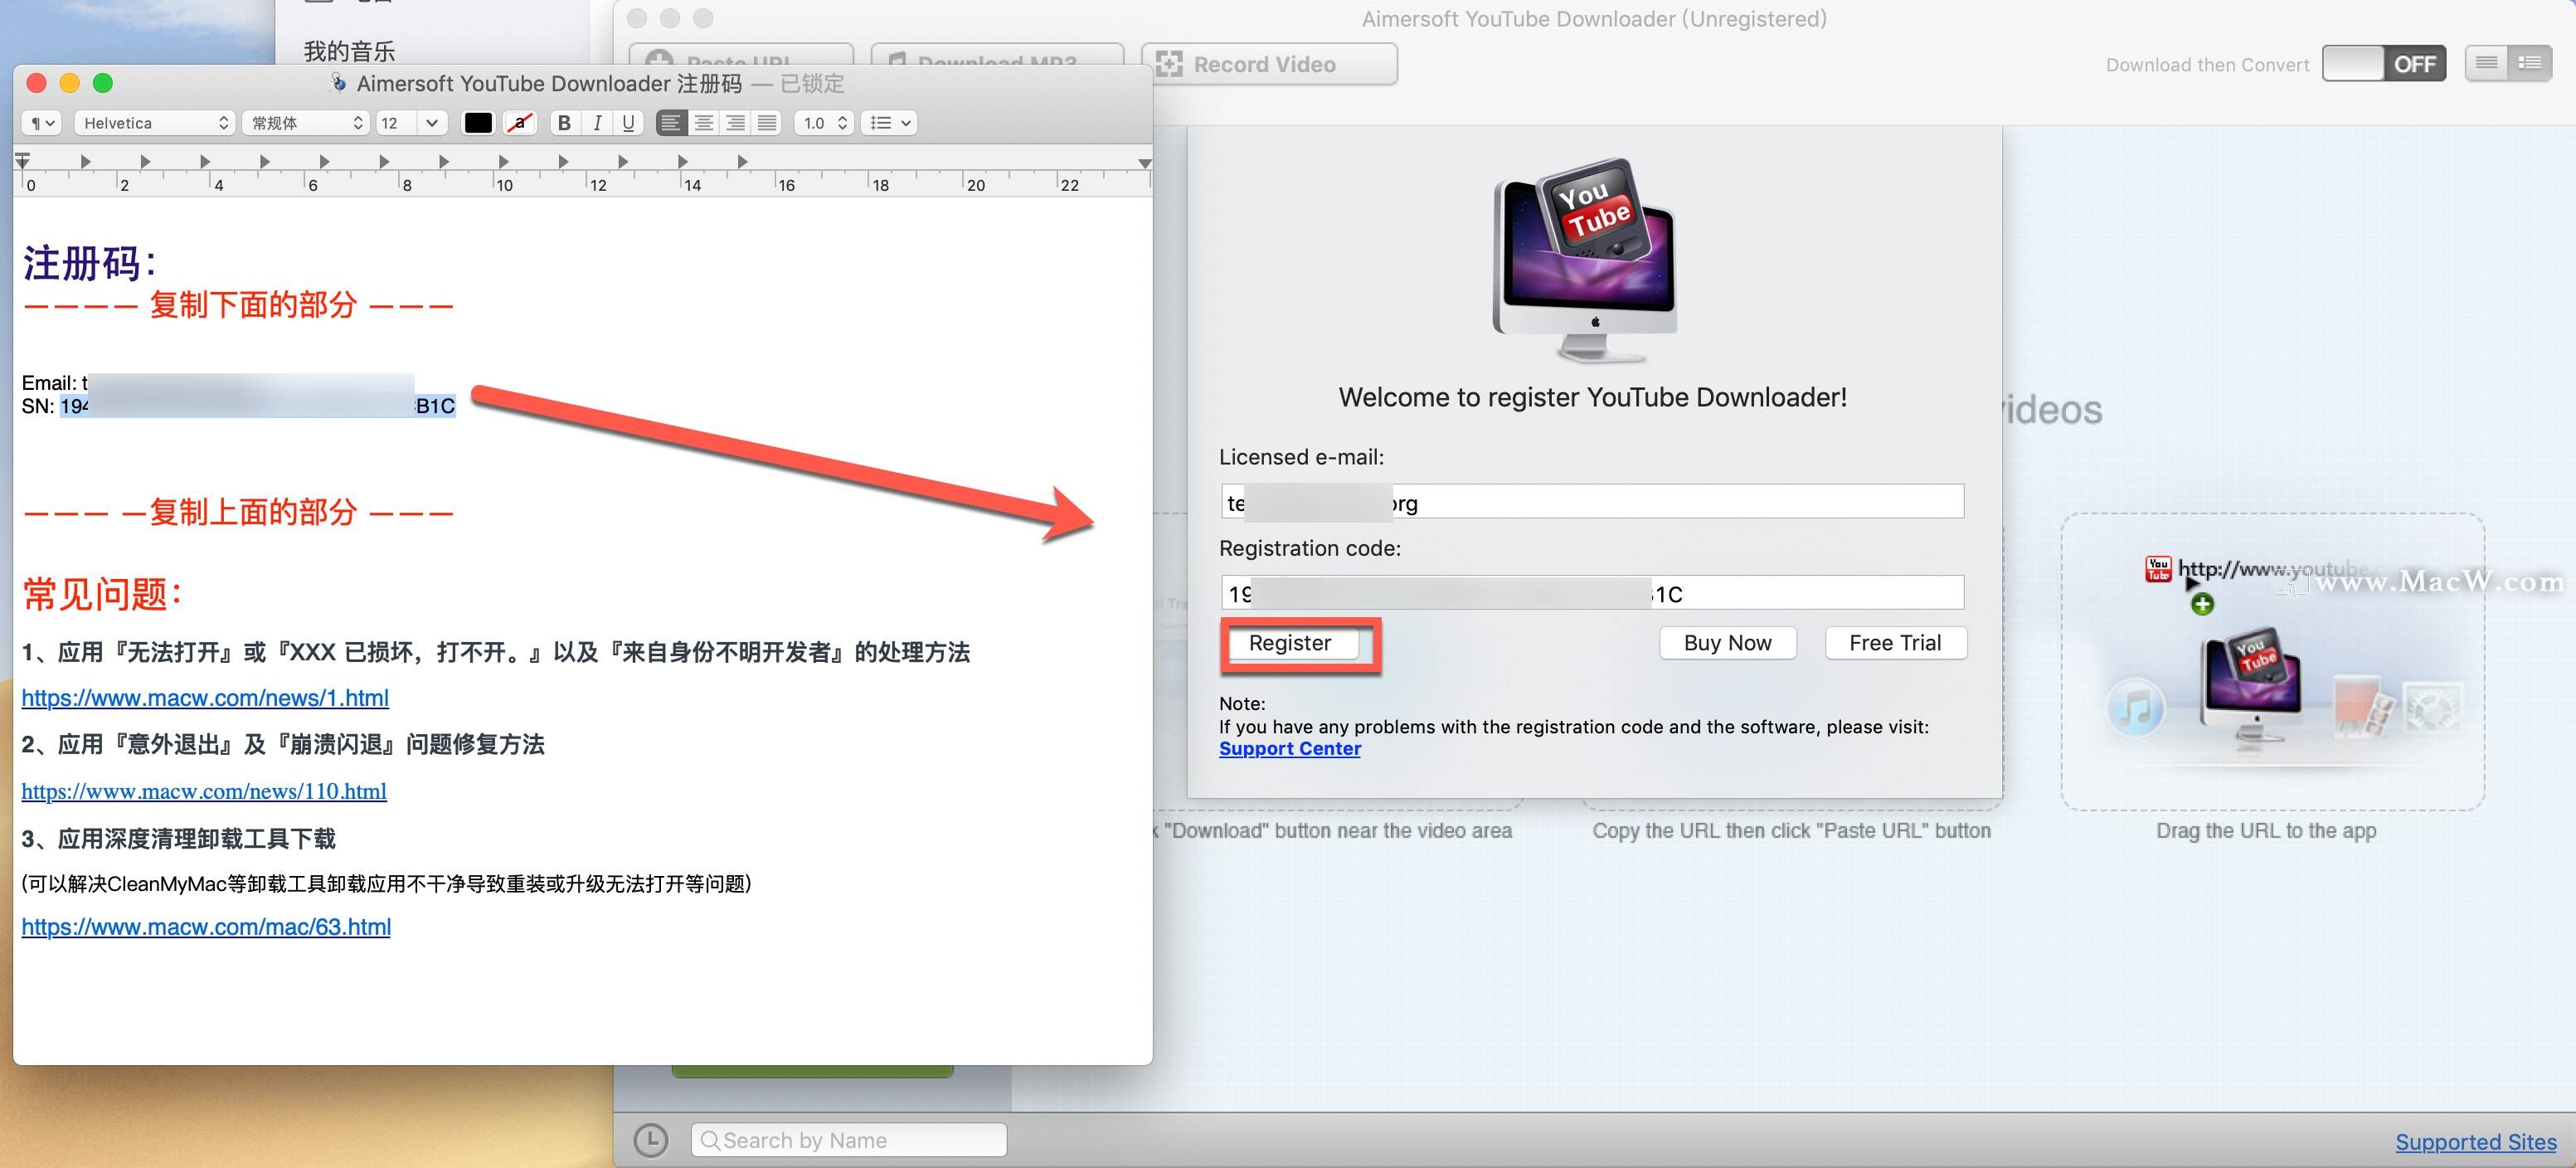Expand the font size 12 dropdown arrow

coord(432,123)
